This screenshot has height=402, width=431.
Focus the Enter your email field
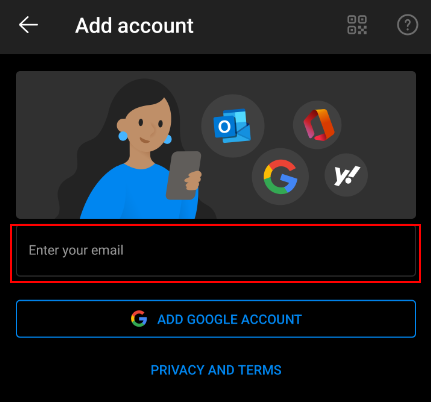216,251
